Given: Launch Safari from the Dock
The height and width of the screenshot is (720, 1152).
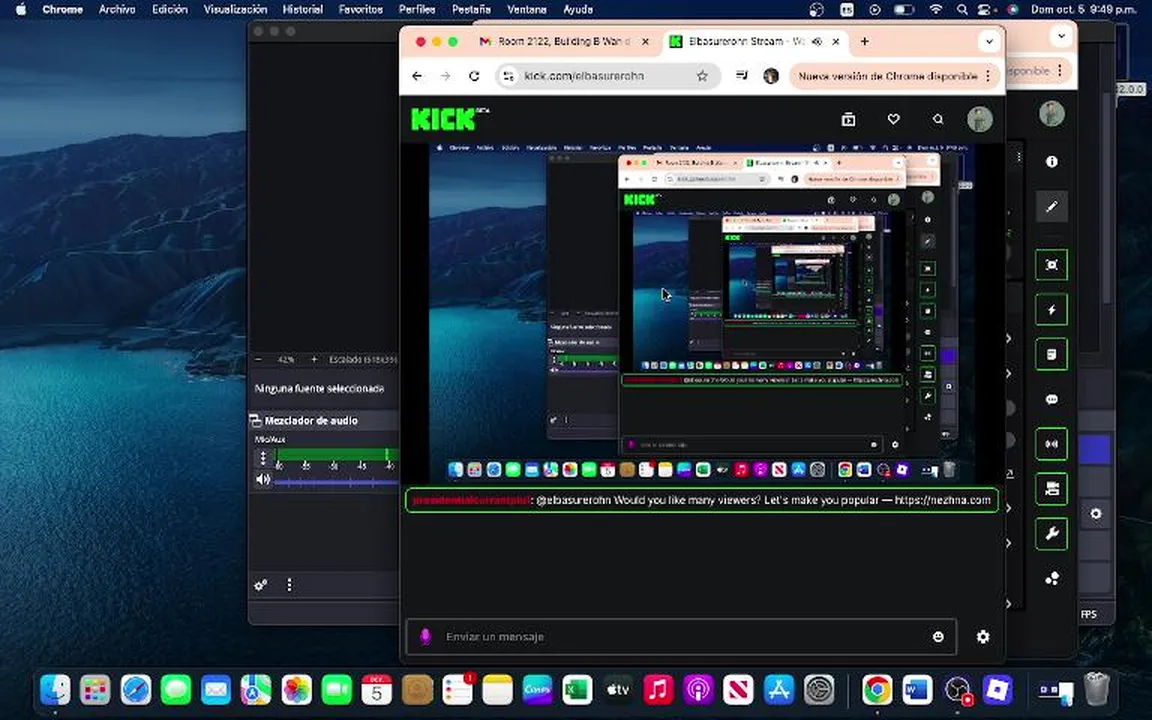Looking at the screenshot, I should [136, 690].
